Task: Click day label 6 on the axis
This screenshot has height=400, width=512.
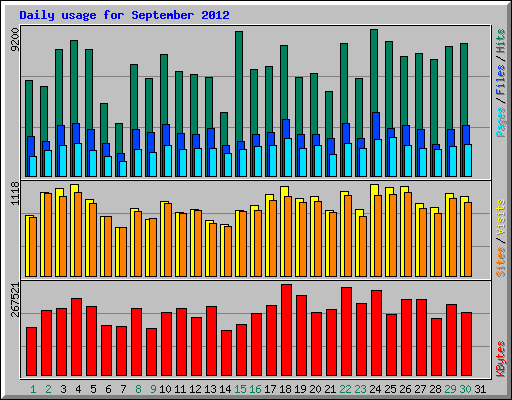Action: pyautogui.click(x=108, y=389)
